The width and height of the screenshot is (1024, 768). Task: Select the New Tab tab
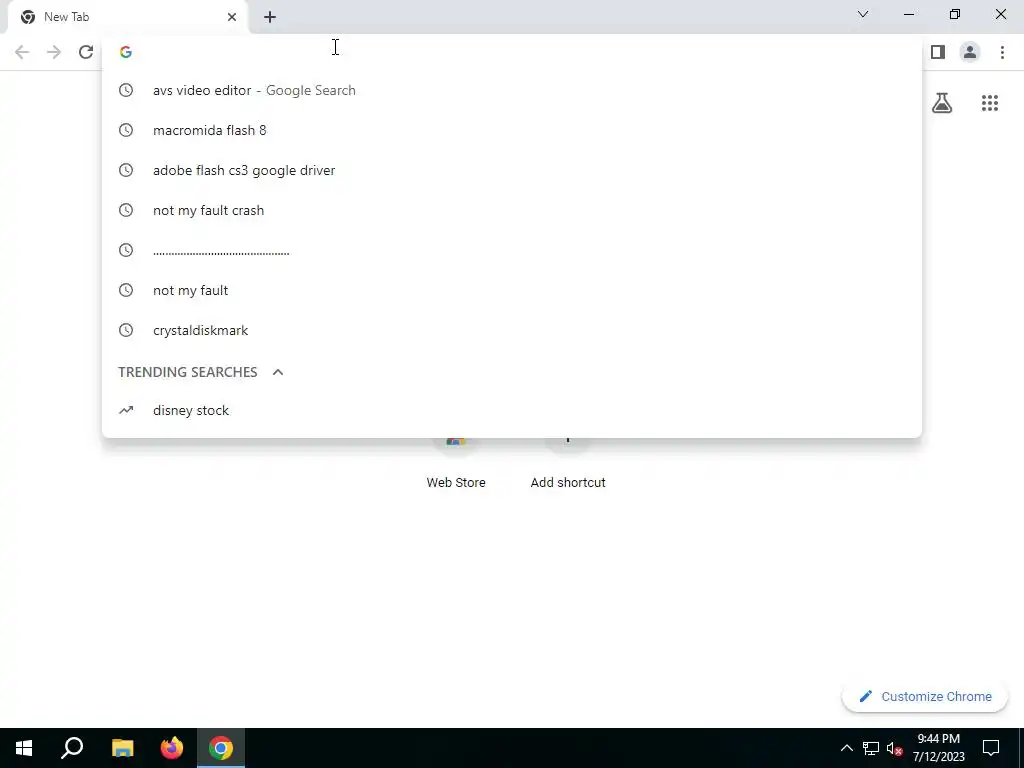pyautogui.click(x=127, y=17)
